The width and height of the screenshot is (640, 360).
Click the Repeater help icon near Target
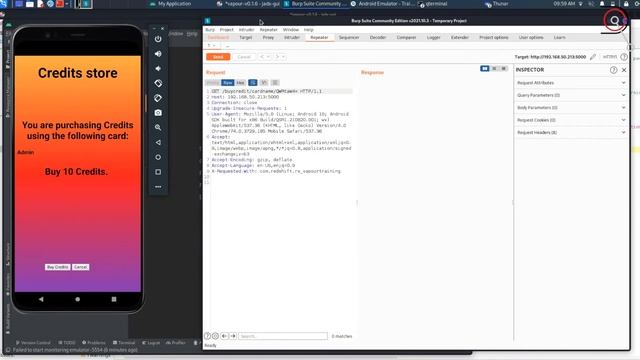click(x=624, y=57)
